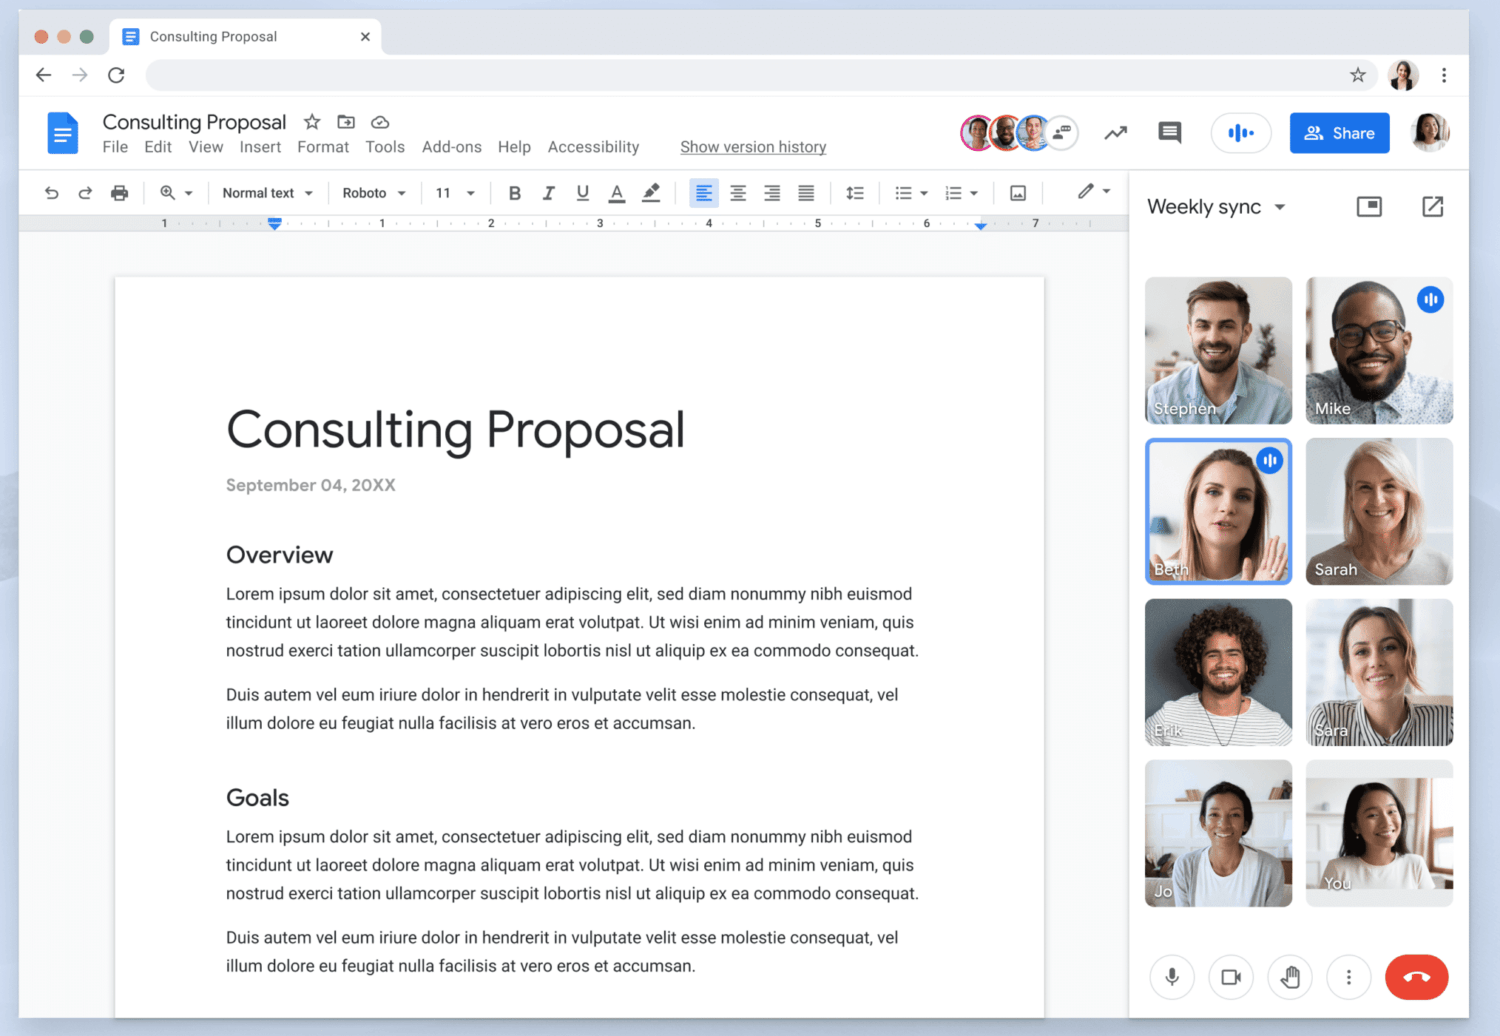Pop out the call into a new window
The width and height of the screenshot is (1500, 1036).
coord(1432,206)
